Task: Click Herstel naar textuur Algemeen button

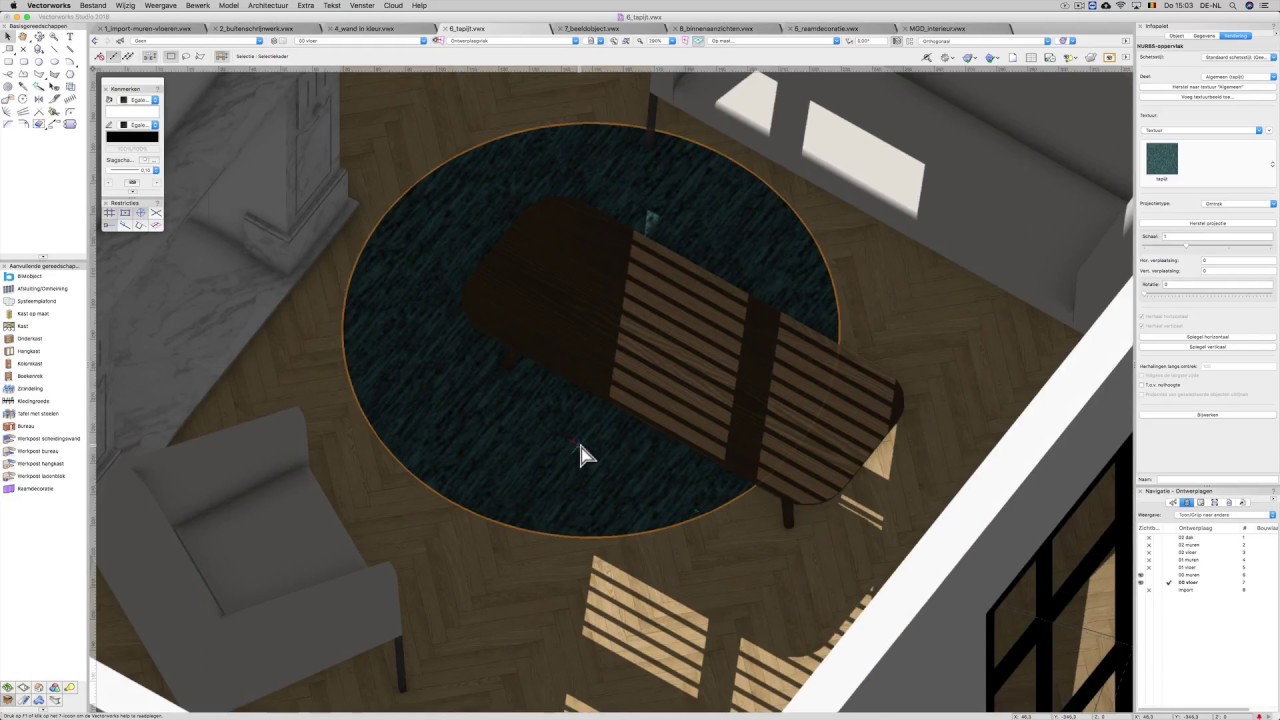Action: (1208, 87)
